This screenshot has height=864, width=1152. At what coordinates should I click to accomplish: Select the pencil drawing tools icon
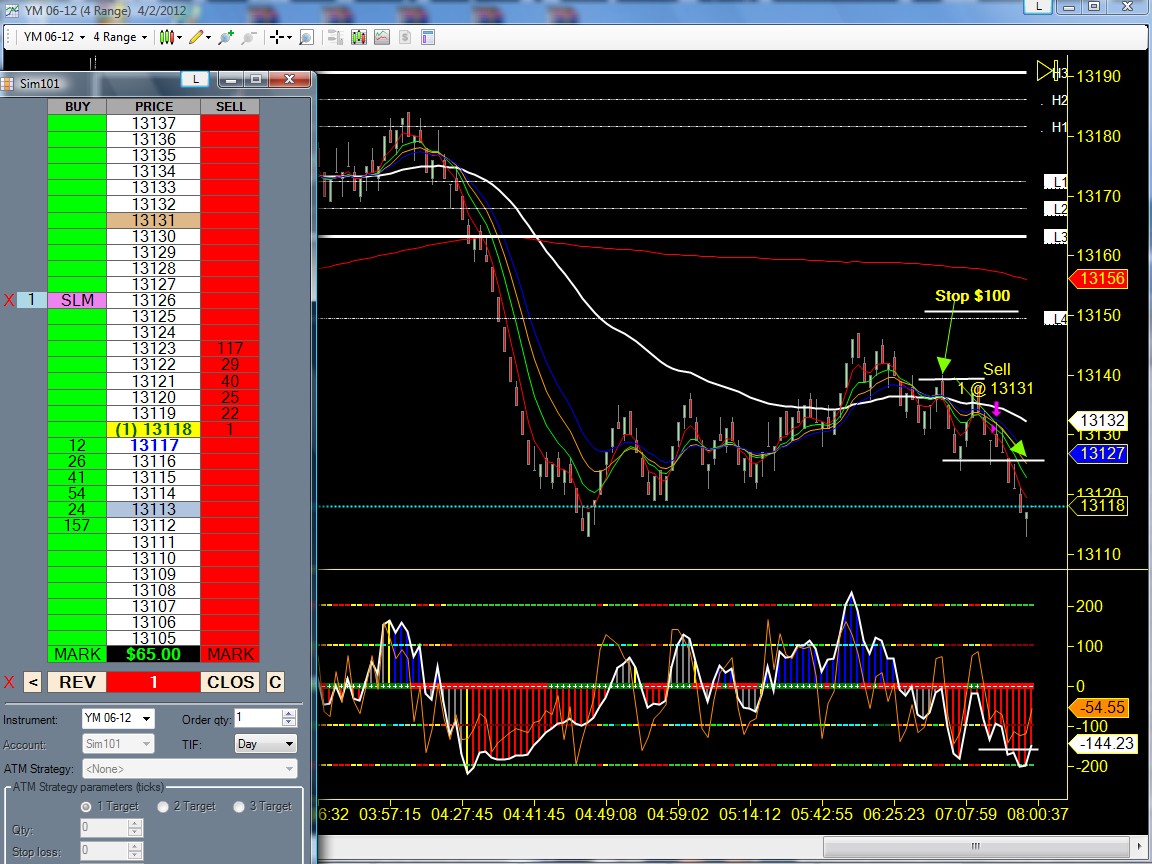[x=195, y=37]
